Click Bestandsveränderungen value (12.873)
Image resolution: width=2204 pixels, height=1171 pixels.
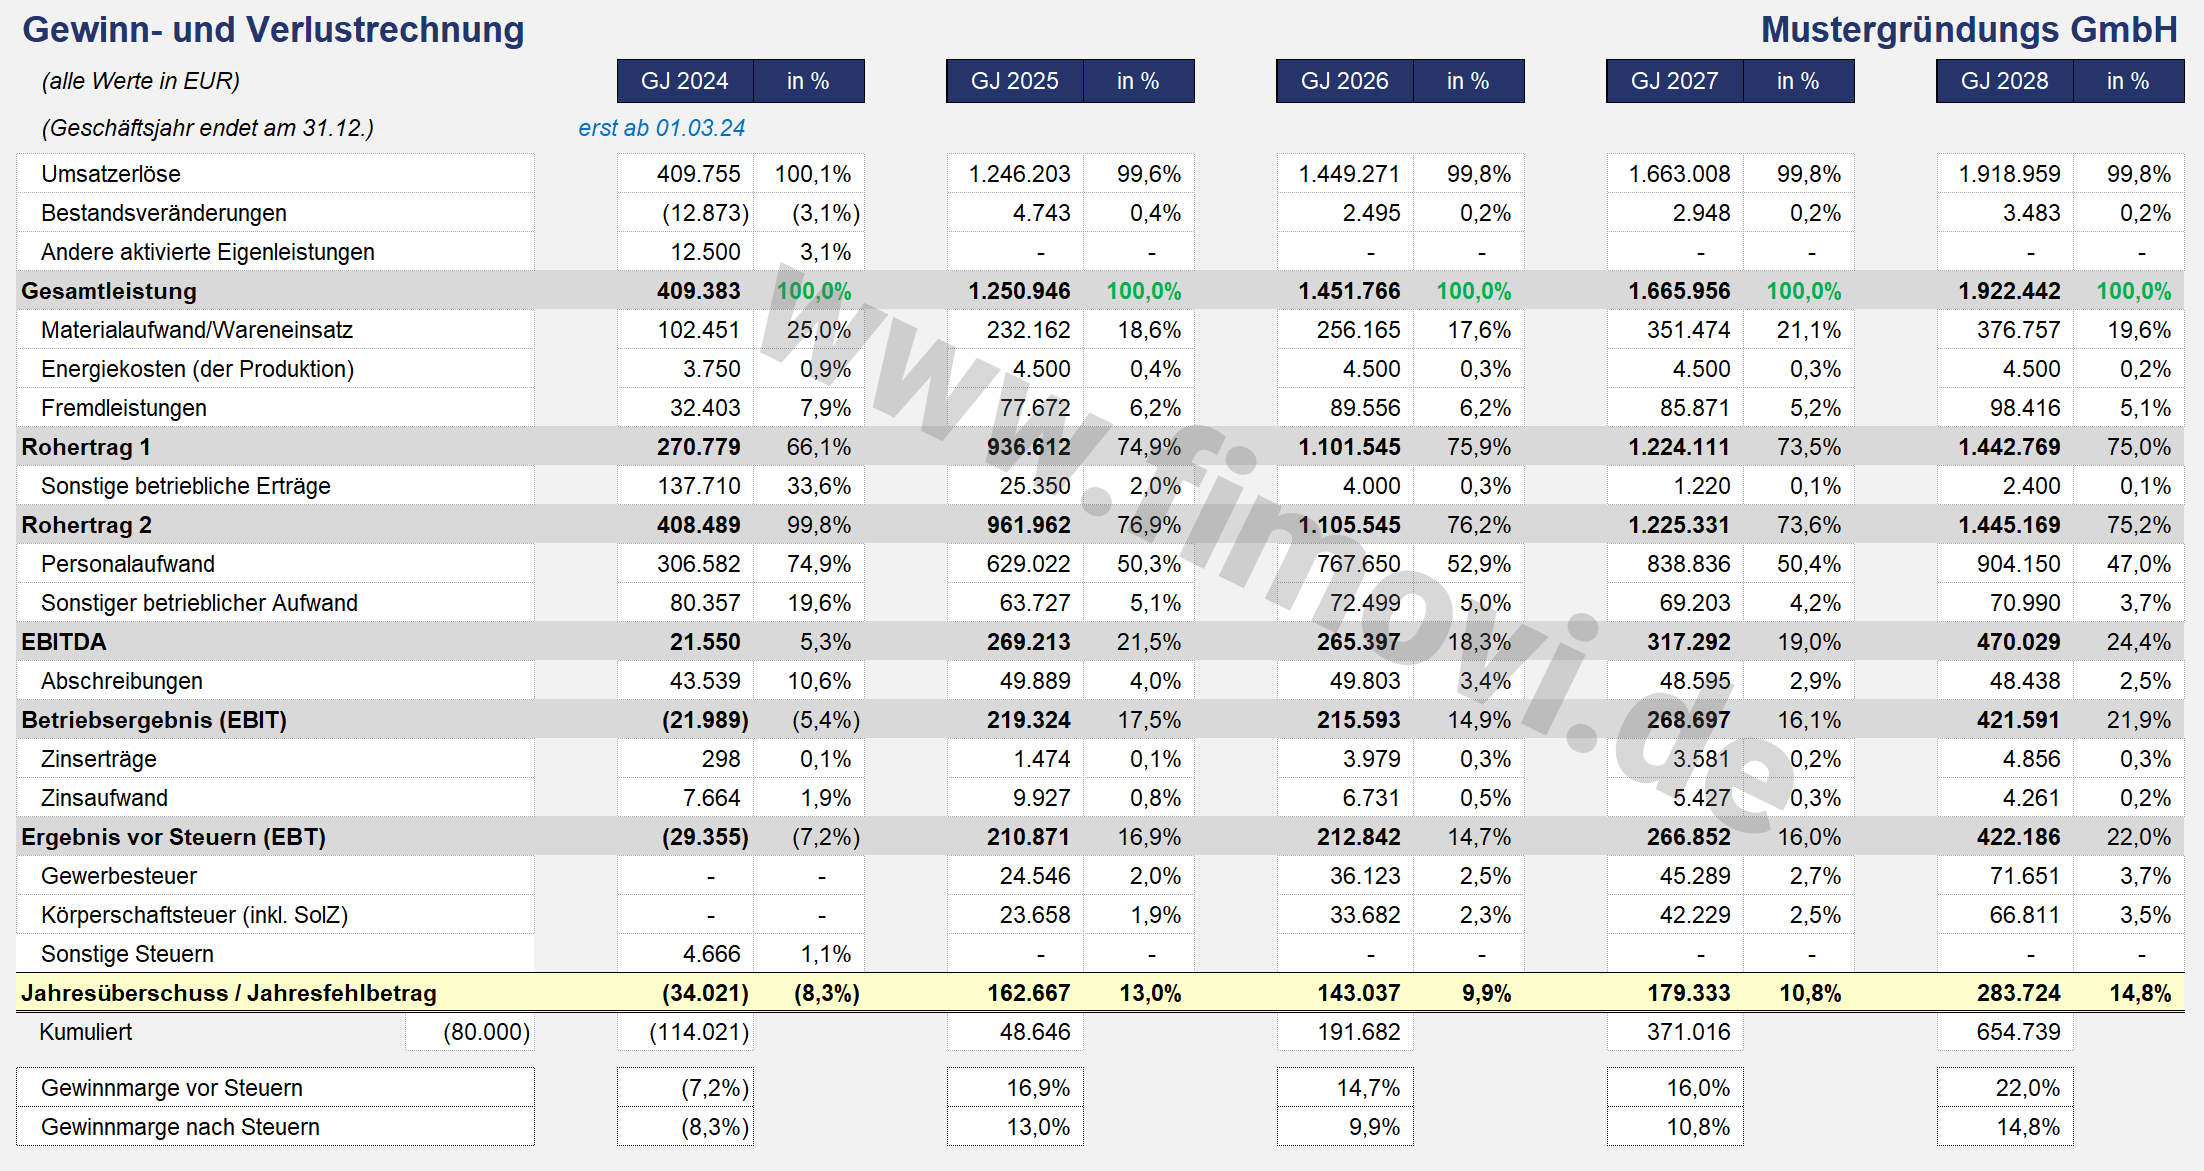pyautogui.click(x=706, y=213)
